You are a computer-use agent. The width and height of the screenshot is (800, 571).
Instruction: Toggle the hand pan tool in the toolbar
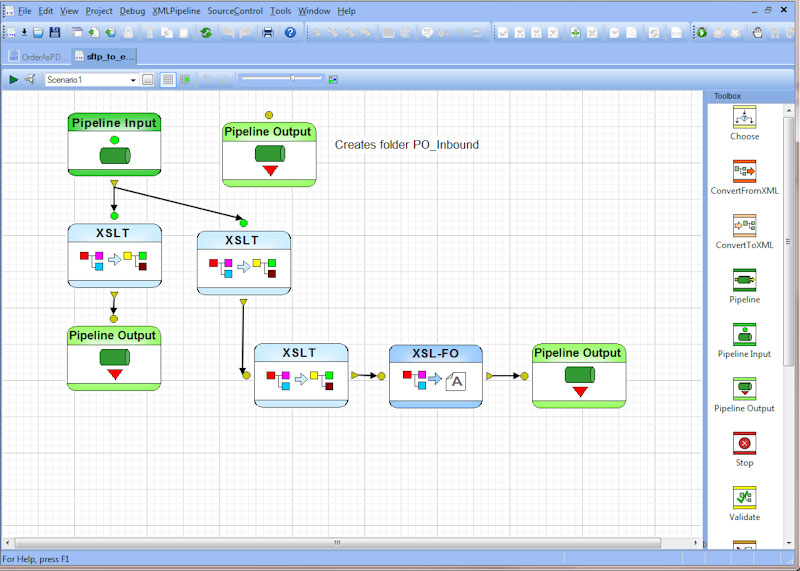coord(757,32)
